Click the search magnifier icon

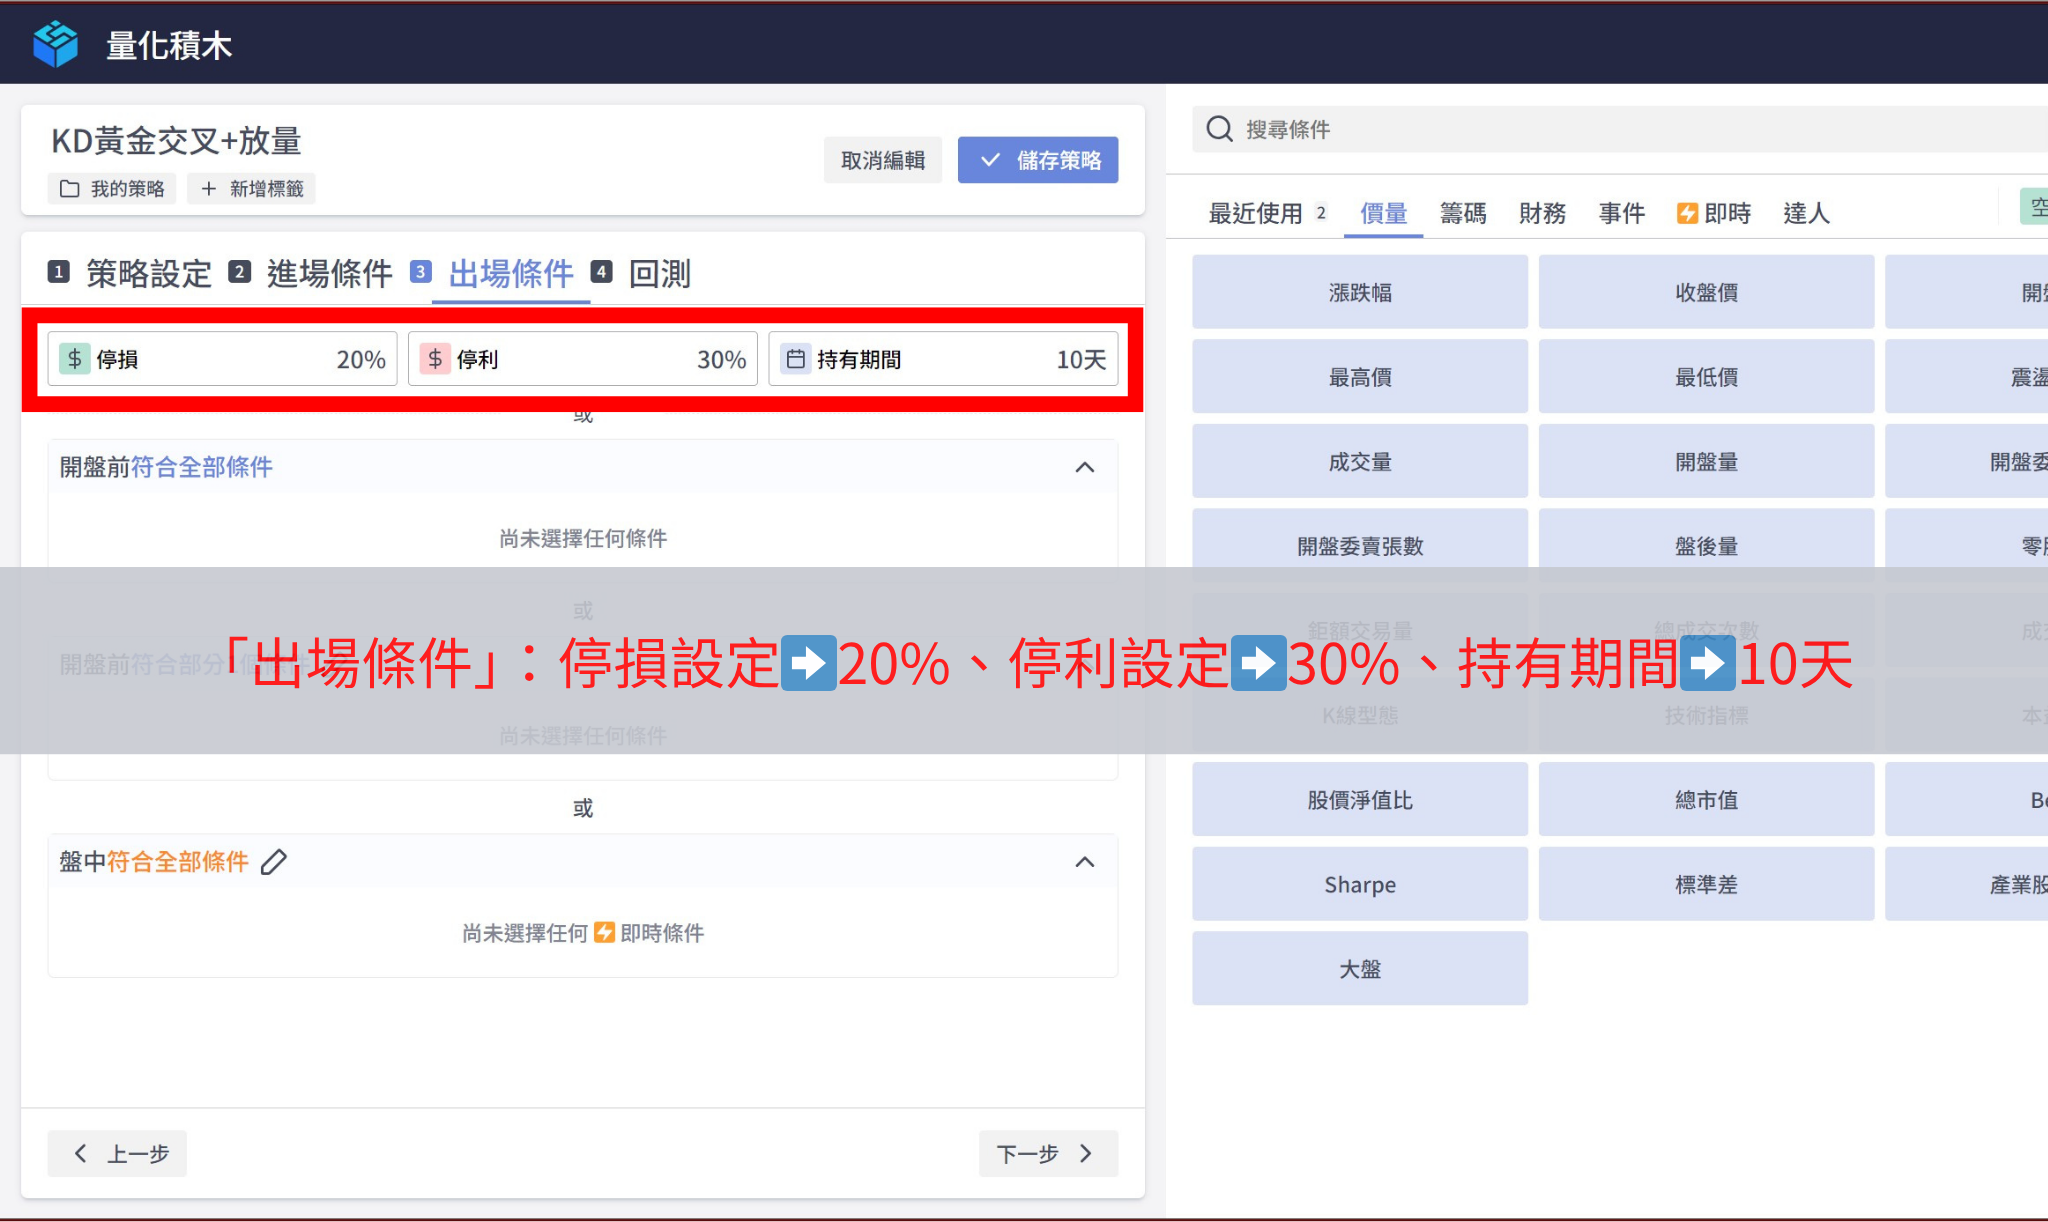pos(1219,129)
